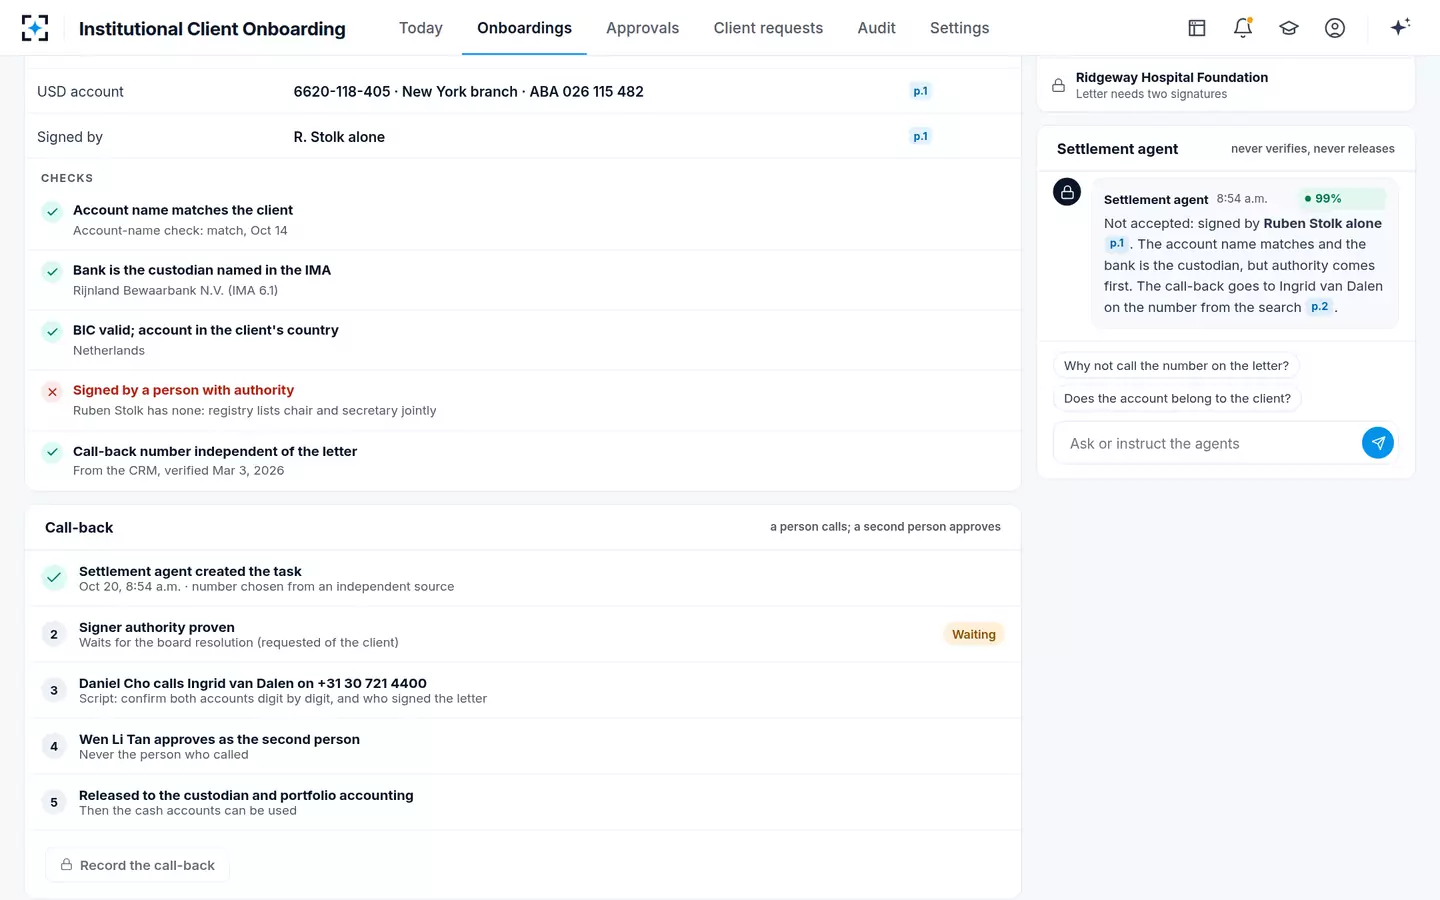Open the notifications bell

tap(1243, 28)
